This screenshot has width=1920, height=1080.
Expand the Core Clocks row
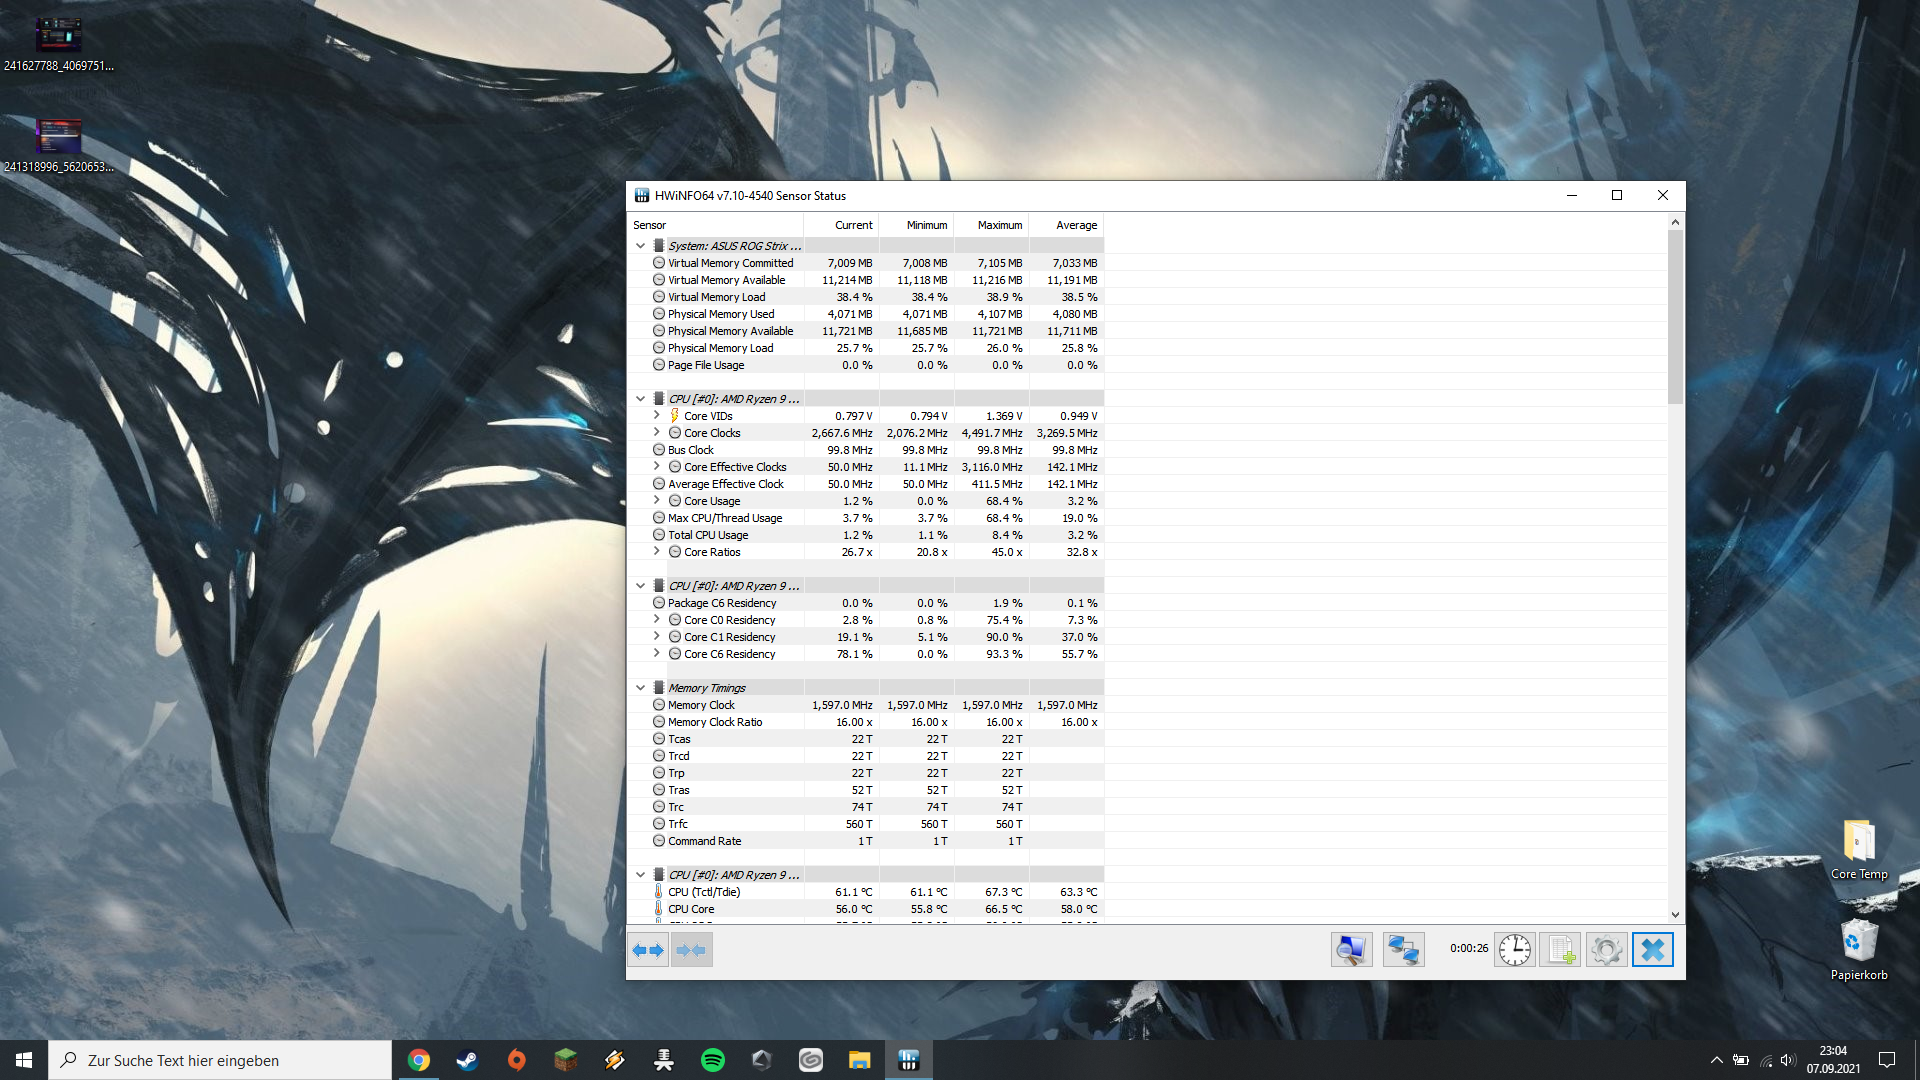657,433
